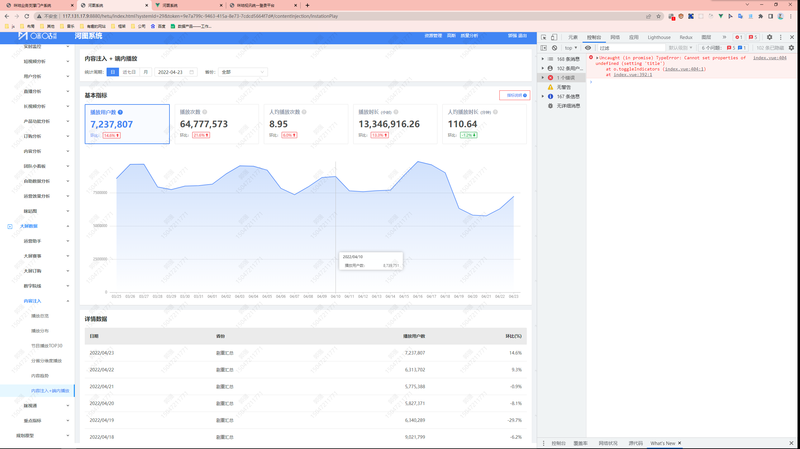The image size is (800, 449).
Task: Click the 2022-04-23 date input
Action: click(176, 72)
